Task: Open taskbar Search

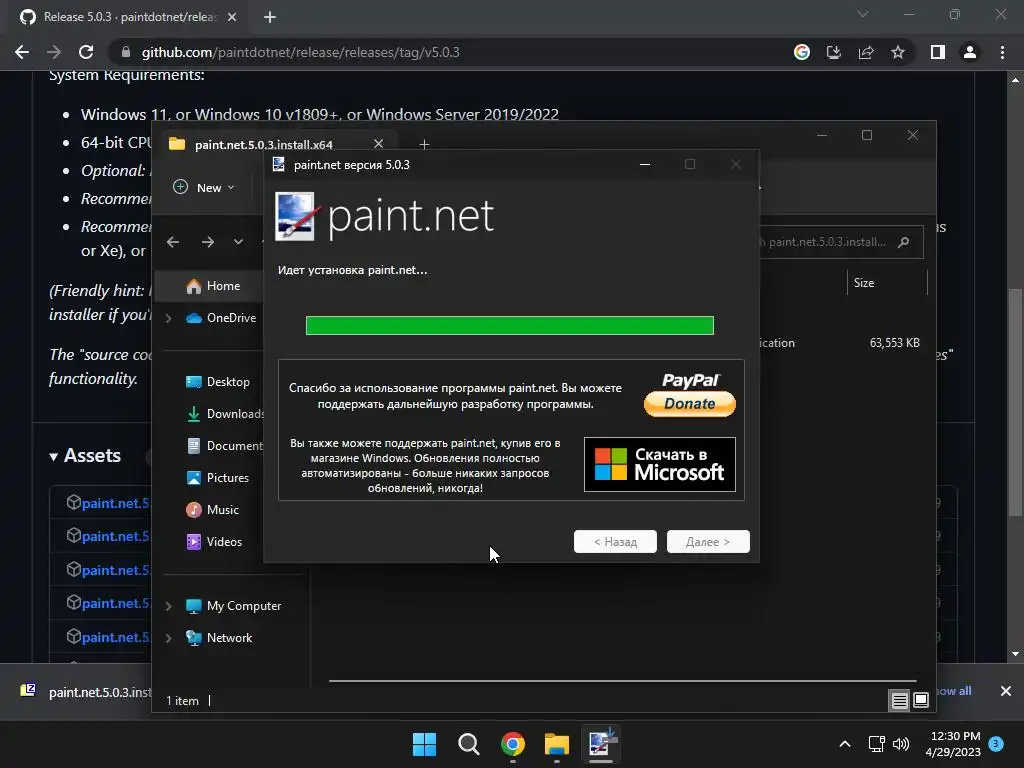Action: click(469, 744)
